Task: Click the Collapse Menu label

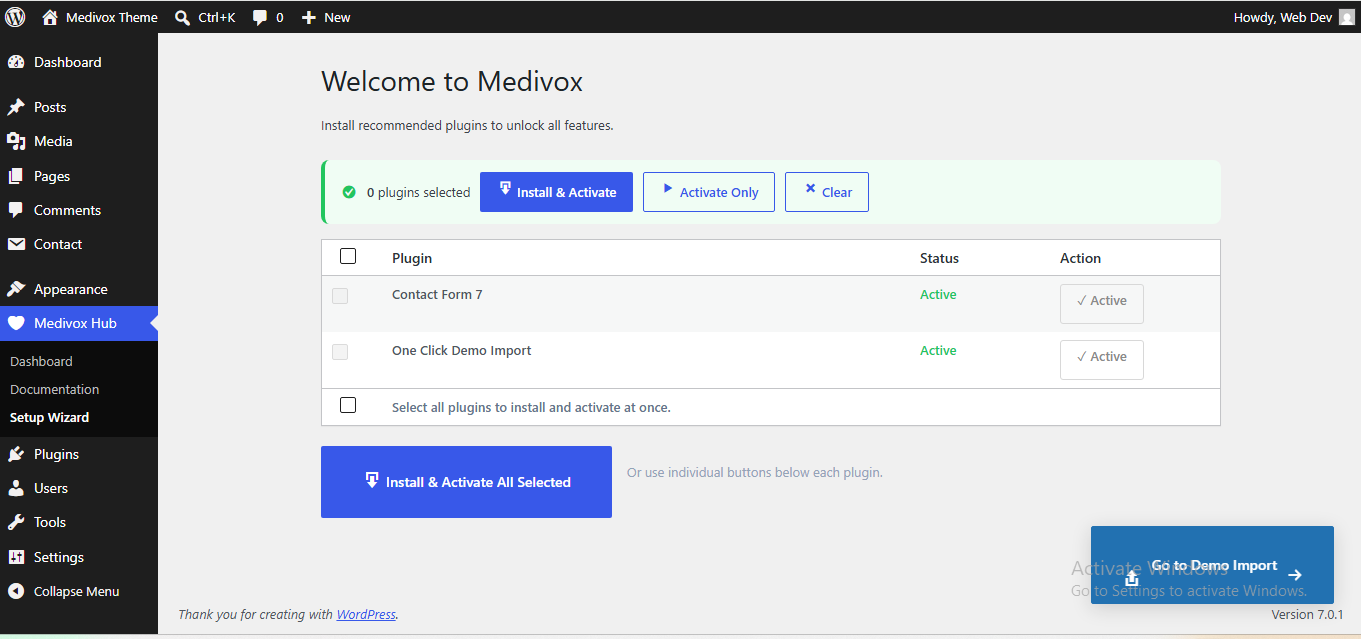Action: pyautogui.click(x=77, y=591)
